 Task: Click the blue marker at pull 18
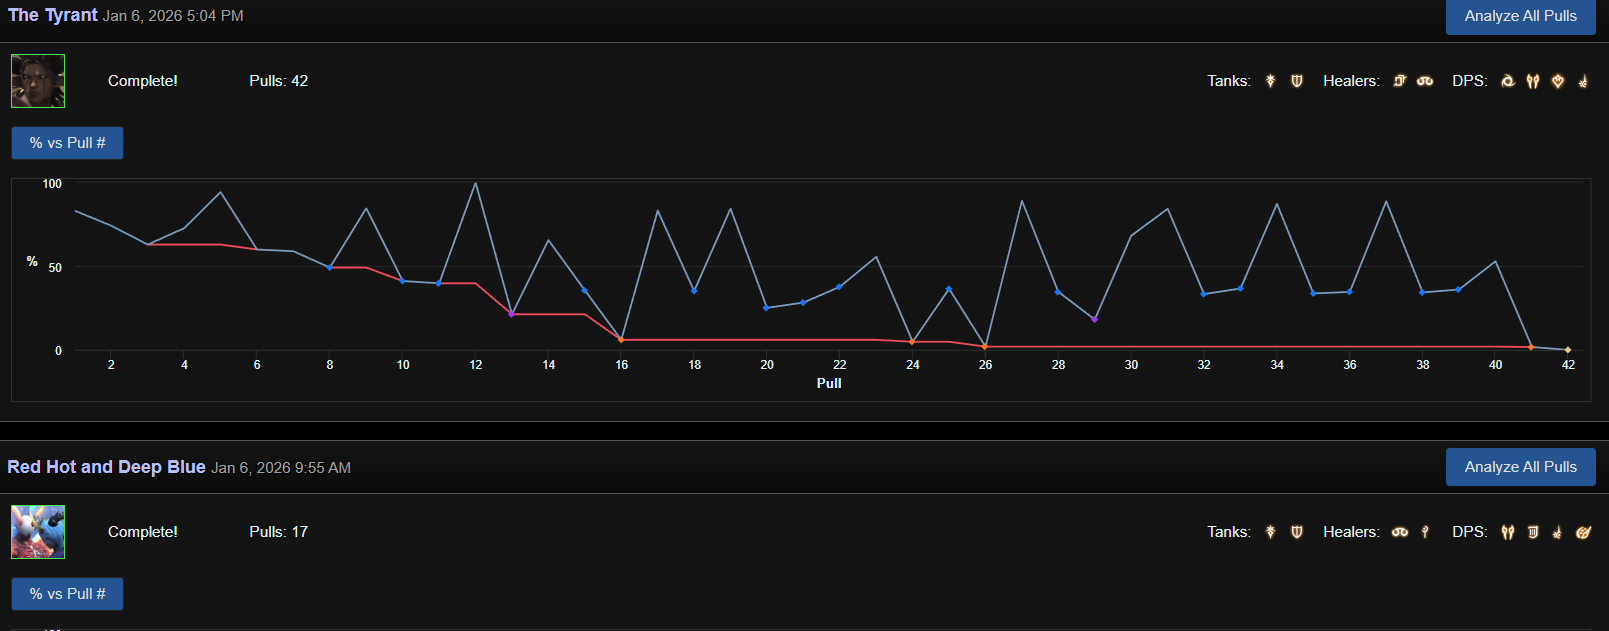[x=694, y=291]
